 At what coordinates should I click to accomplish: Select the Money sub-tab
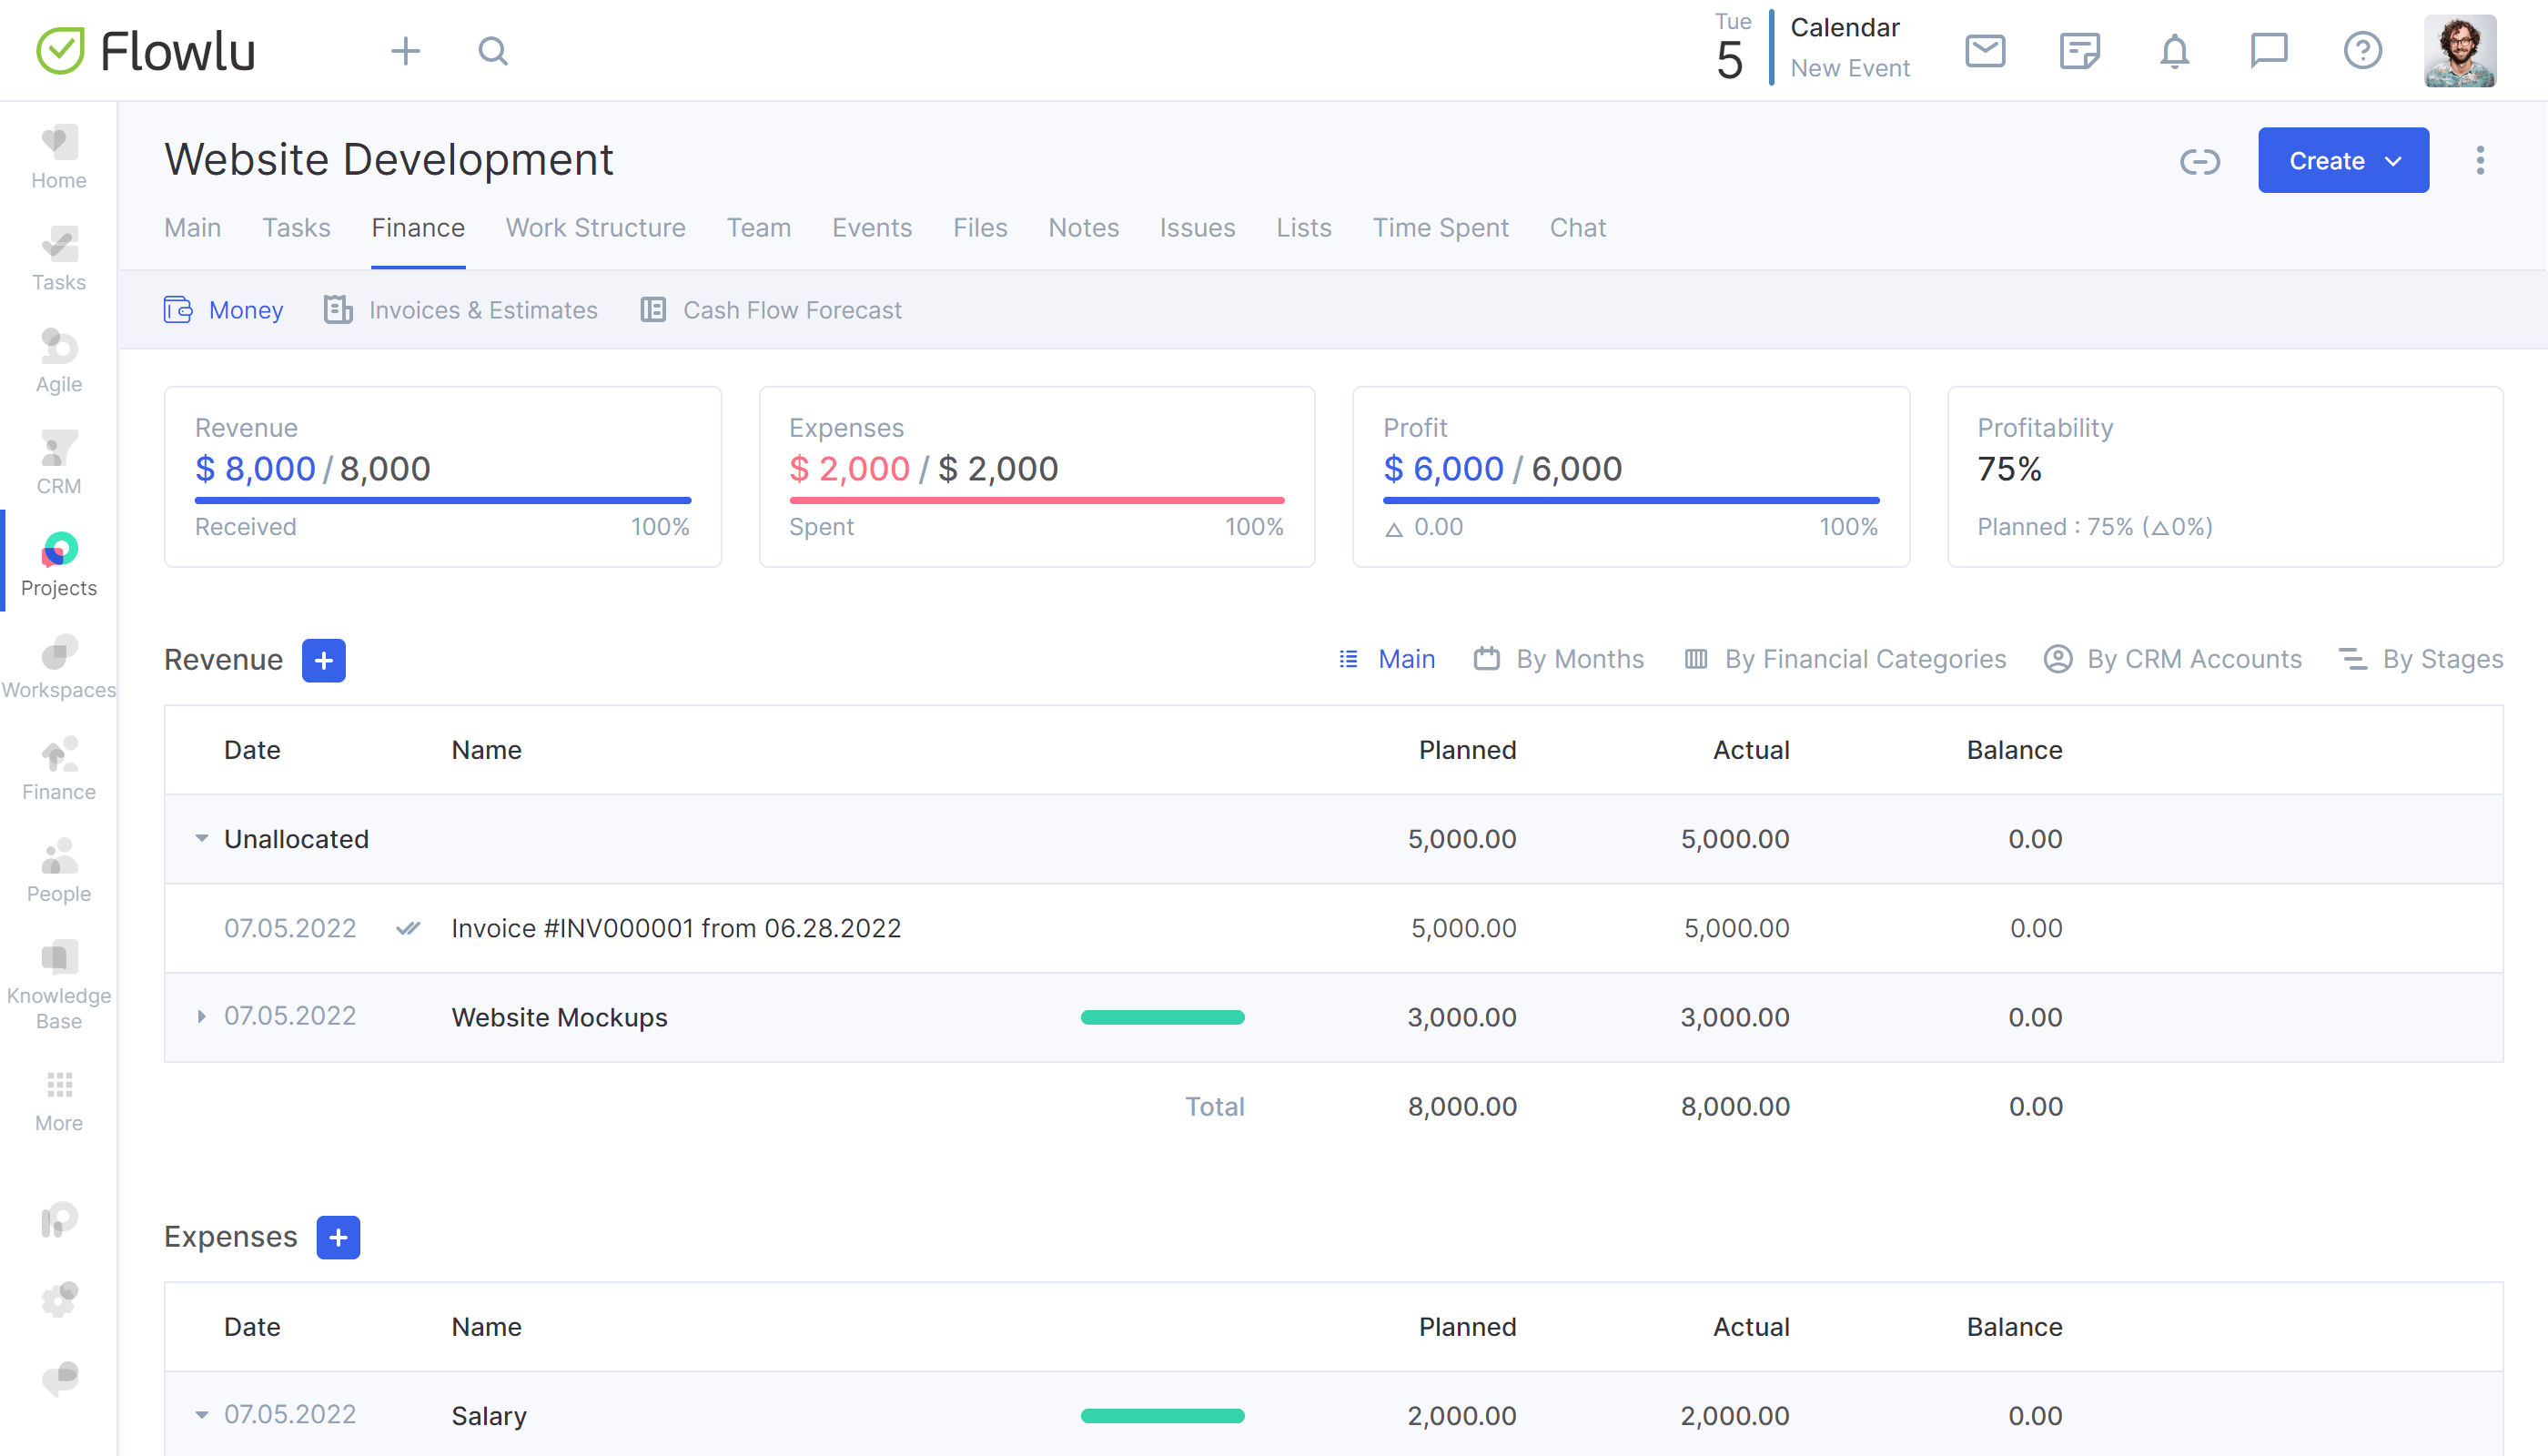224,310
